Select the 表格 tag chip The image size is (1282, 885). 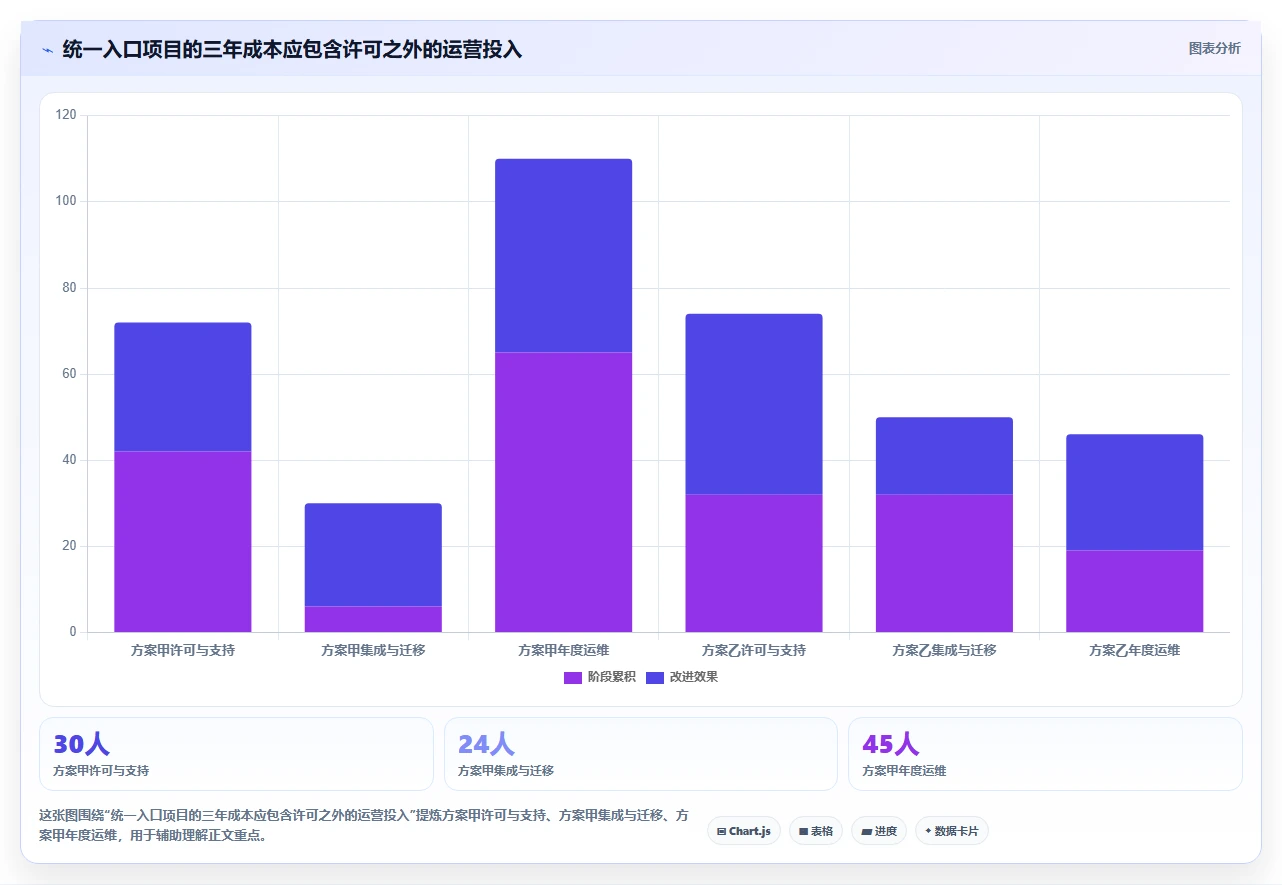click(x=816, y=831)
